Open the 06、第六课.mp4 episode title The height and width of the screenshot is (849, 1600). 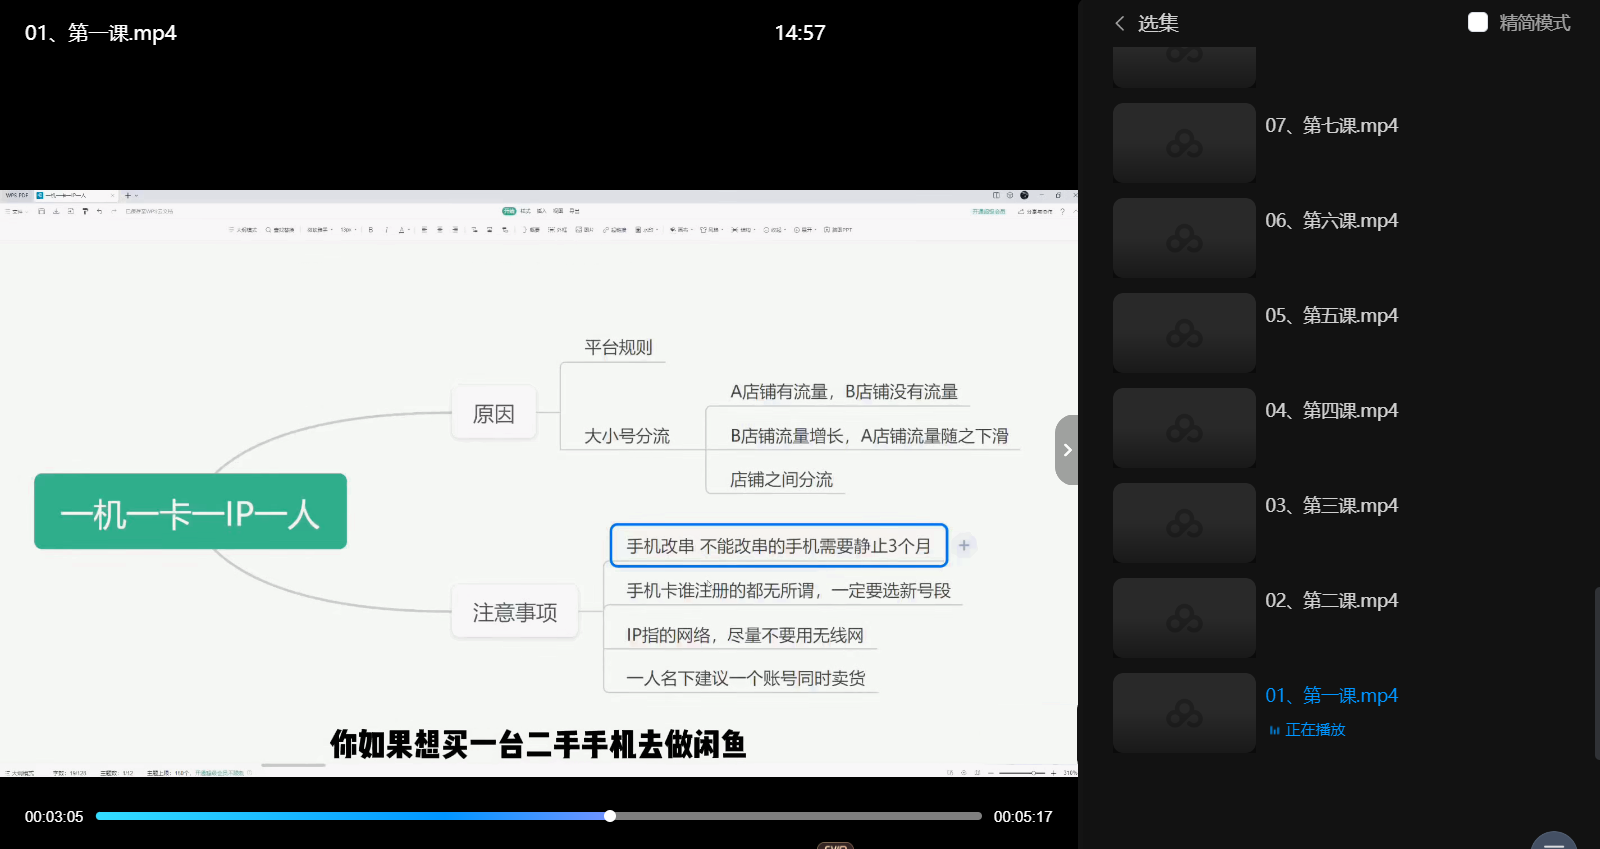[1331, 220]
